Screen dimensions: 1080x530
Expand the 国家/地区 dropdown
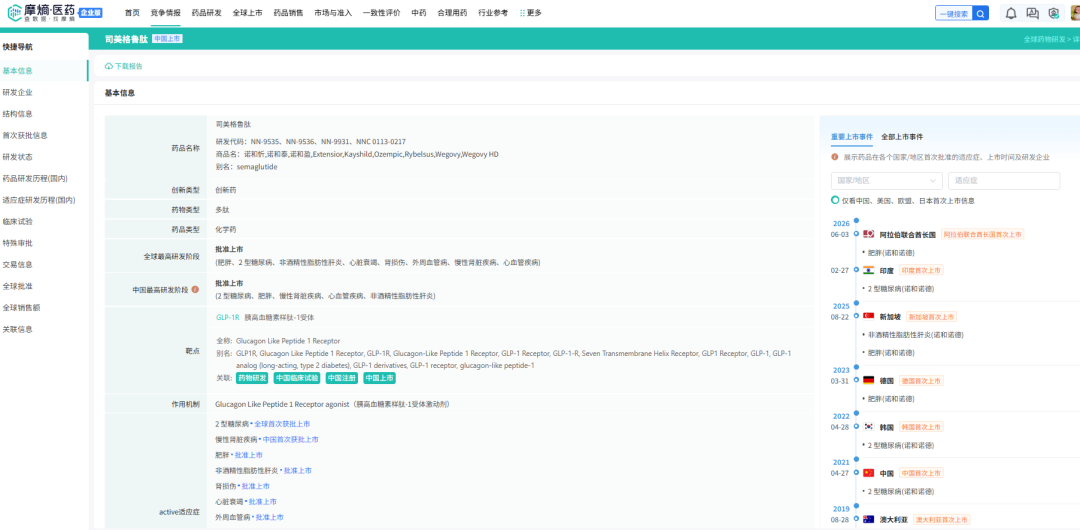(x=886, y=181)
